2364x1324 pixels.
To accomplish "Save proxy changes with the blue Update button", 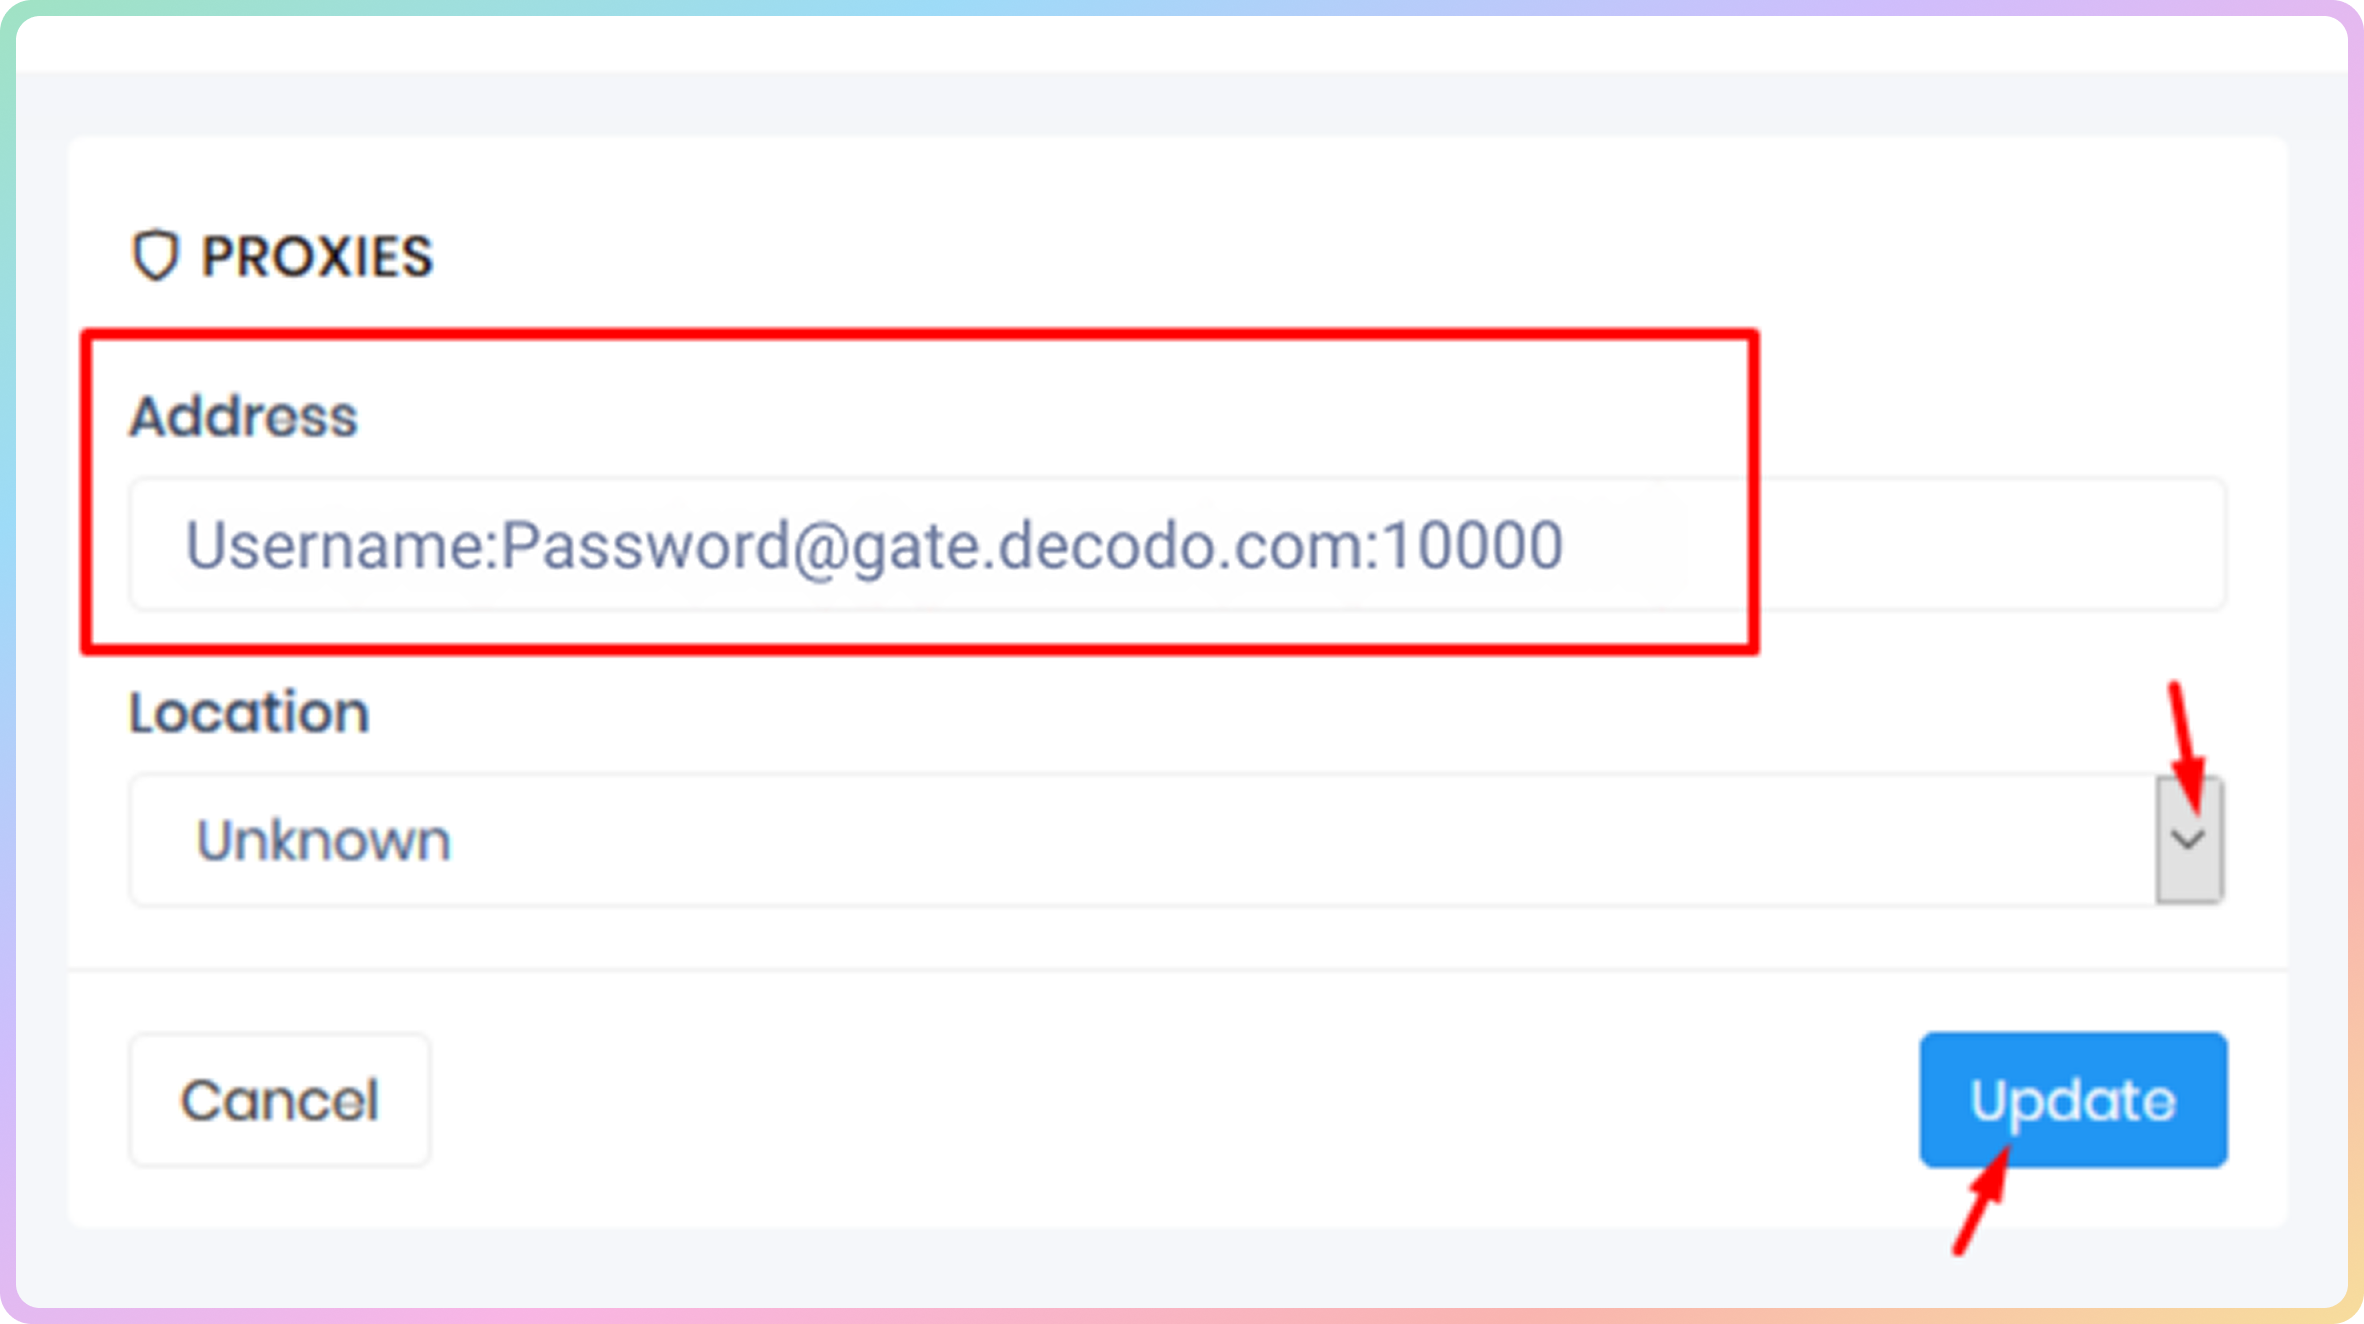I will click(x=2073, y=1100).
